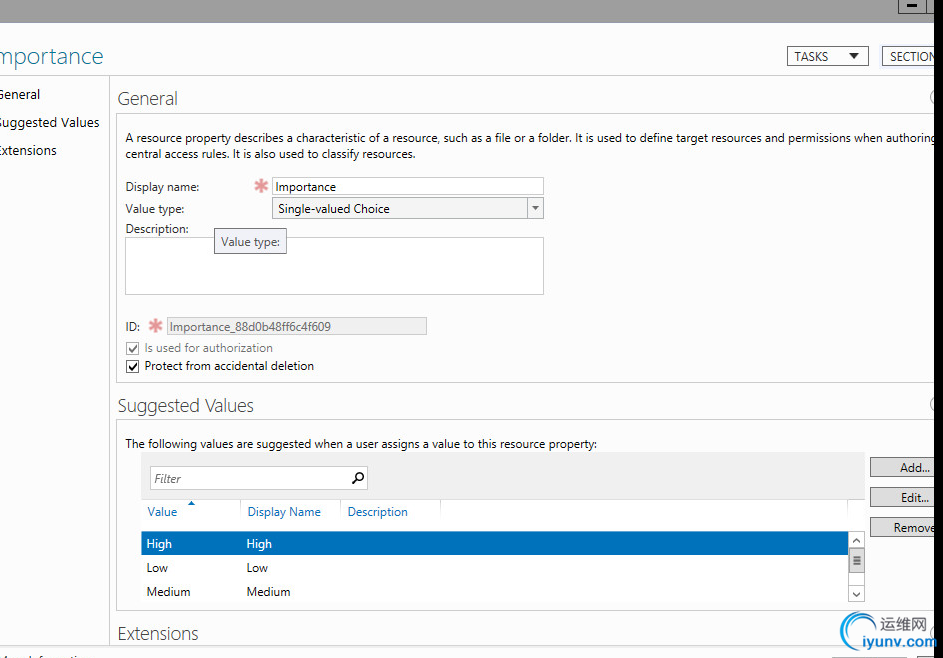The image size is (943, 658).
Task: Open the TASKS dropdown menu
Action: pos(827,57)
